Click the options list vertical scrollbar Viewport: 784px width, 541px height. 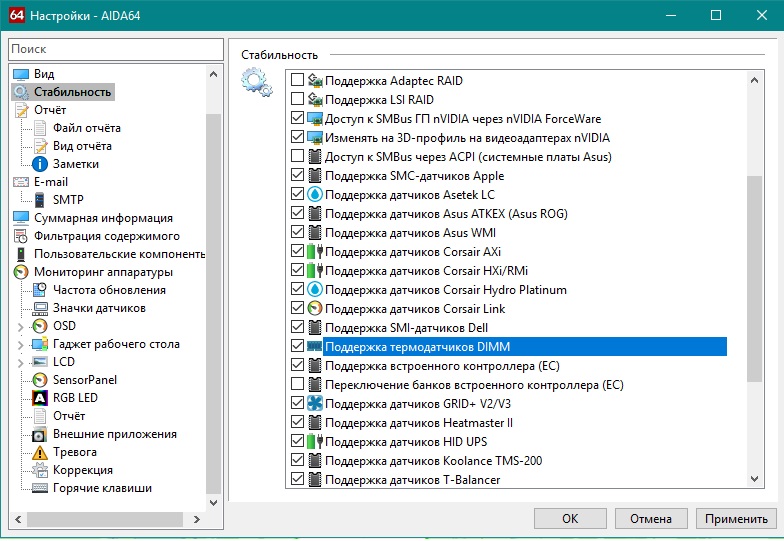(x=756, y=230)
